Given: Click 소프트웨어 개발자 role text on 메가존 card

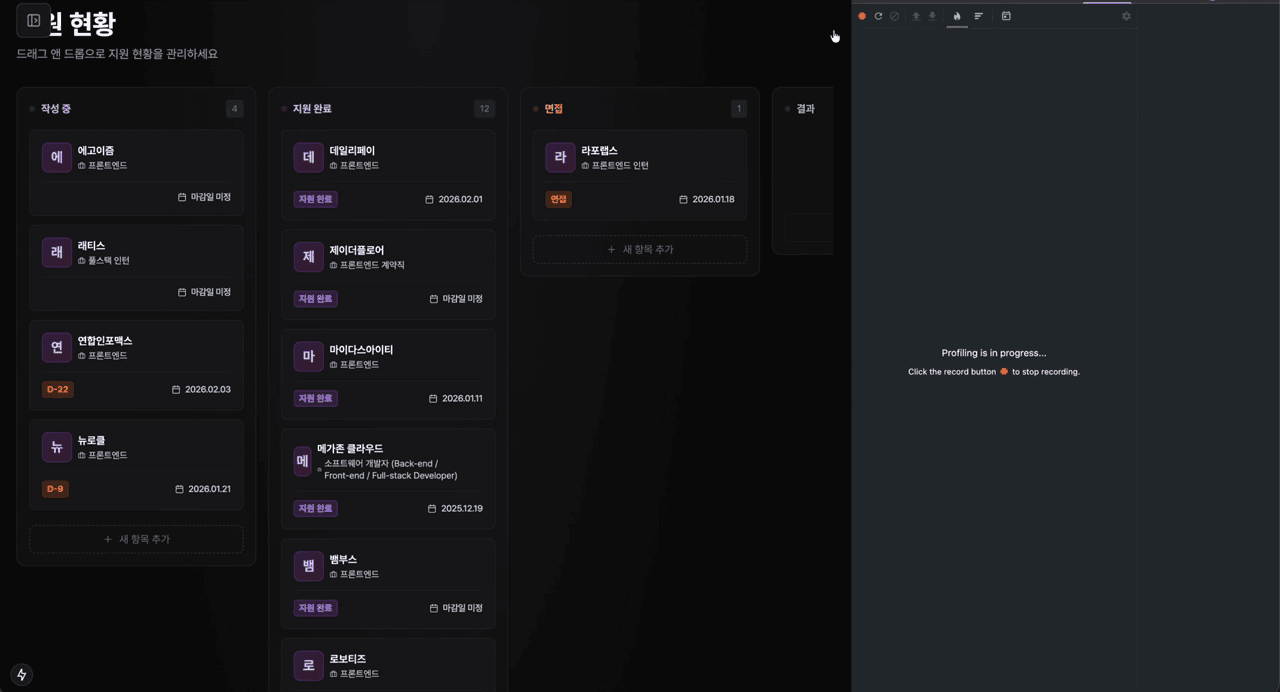Looking at the screenshot, I should (391, 469).
